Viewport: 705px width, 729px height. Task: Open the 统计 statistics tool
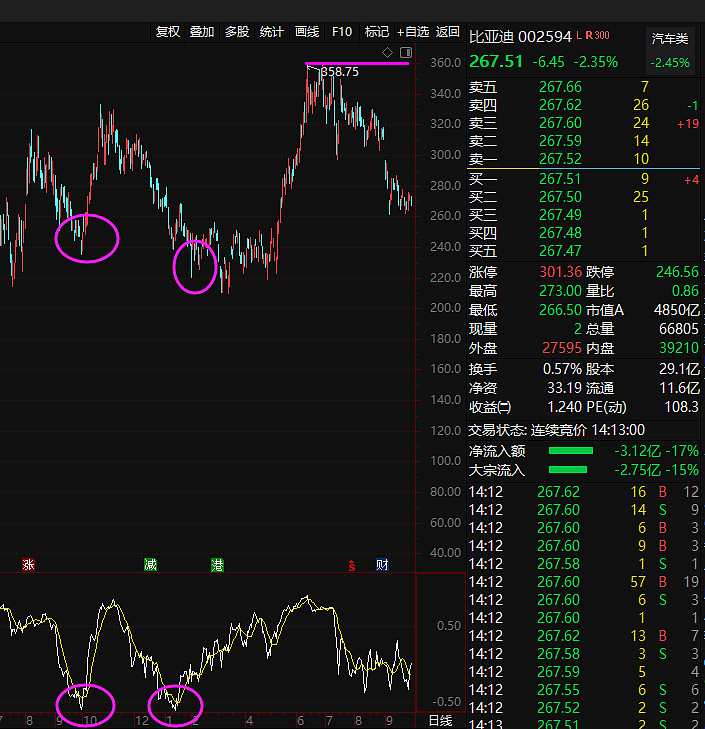[x=272, y=32]
